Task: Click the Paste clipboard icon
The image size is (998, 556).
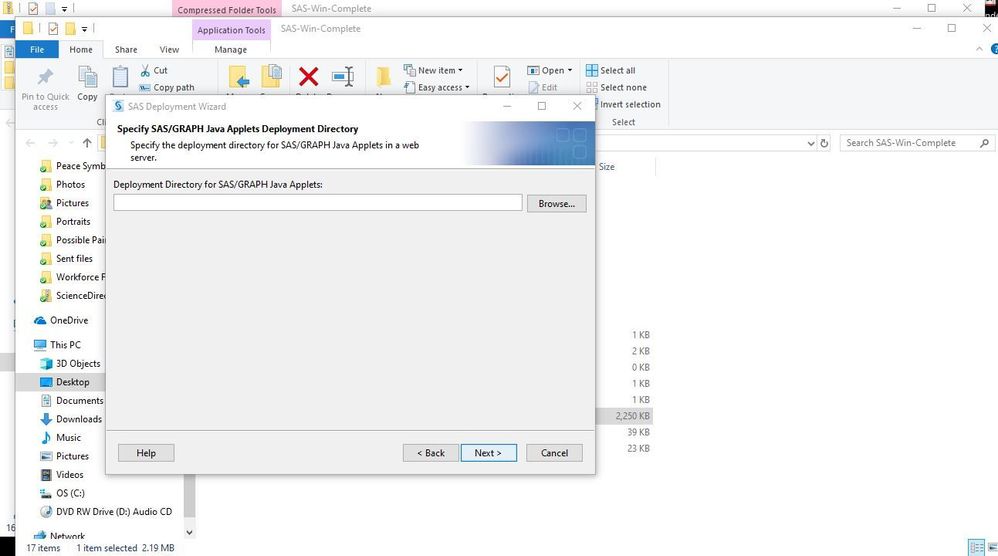Action: tap(120, 77)
